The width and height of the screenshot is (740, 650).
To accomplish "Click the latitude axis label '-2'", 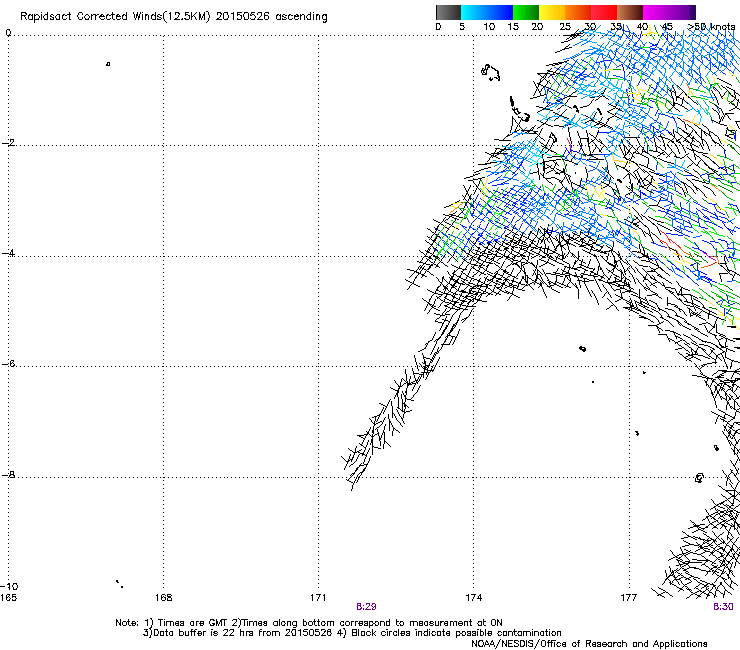I will [x=8, y=143].
